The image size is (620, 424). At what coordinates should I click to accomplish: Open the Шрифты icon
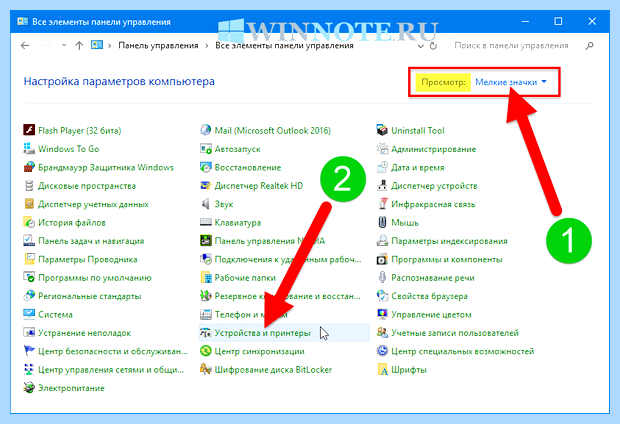(x=382, y=369)
